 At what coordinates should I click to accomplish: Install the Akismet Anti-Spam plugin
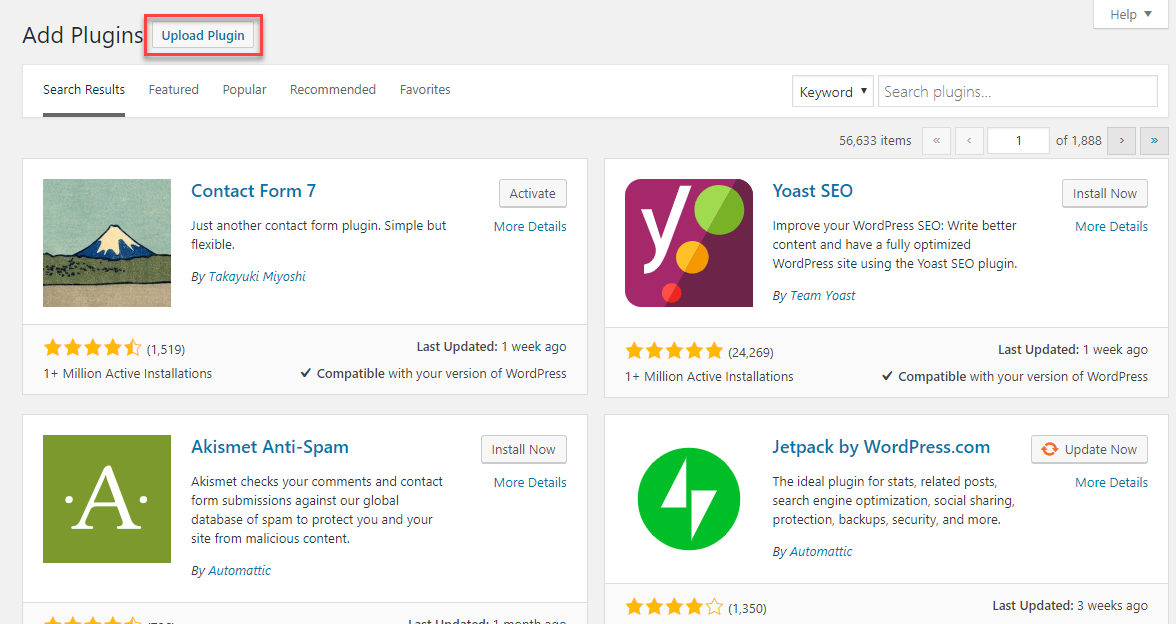click(x=524, y=449)
